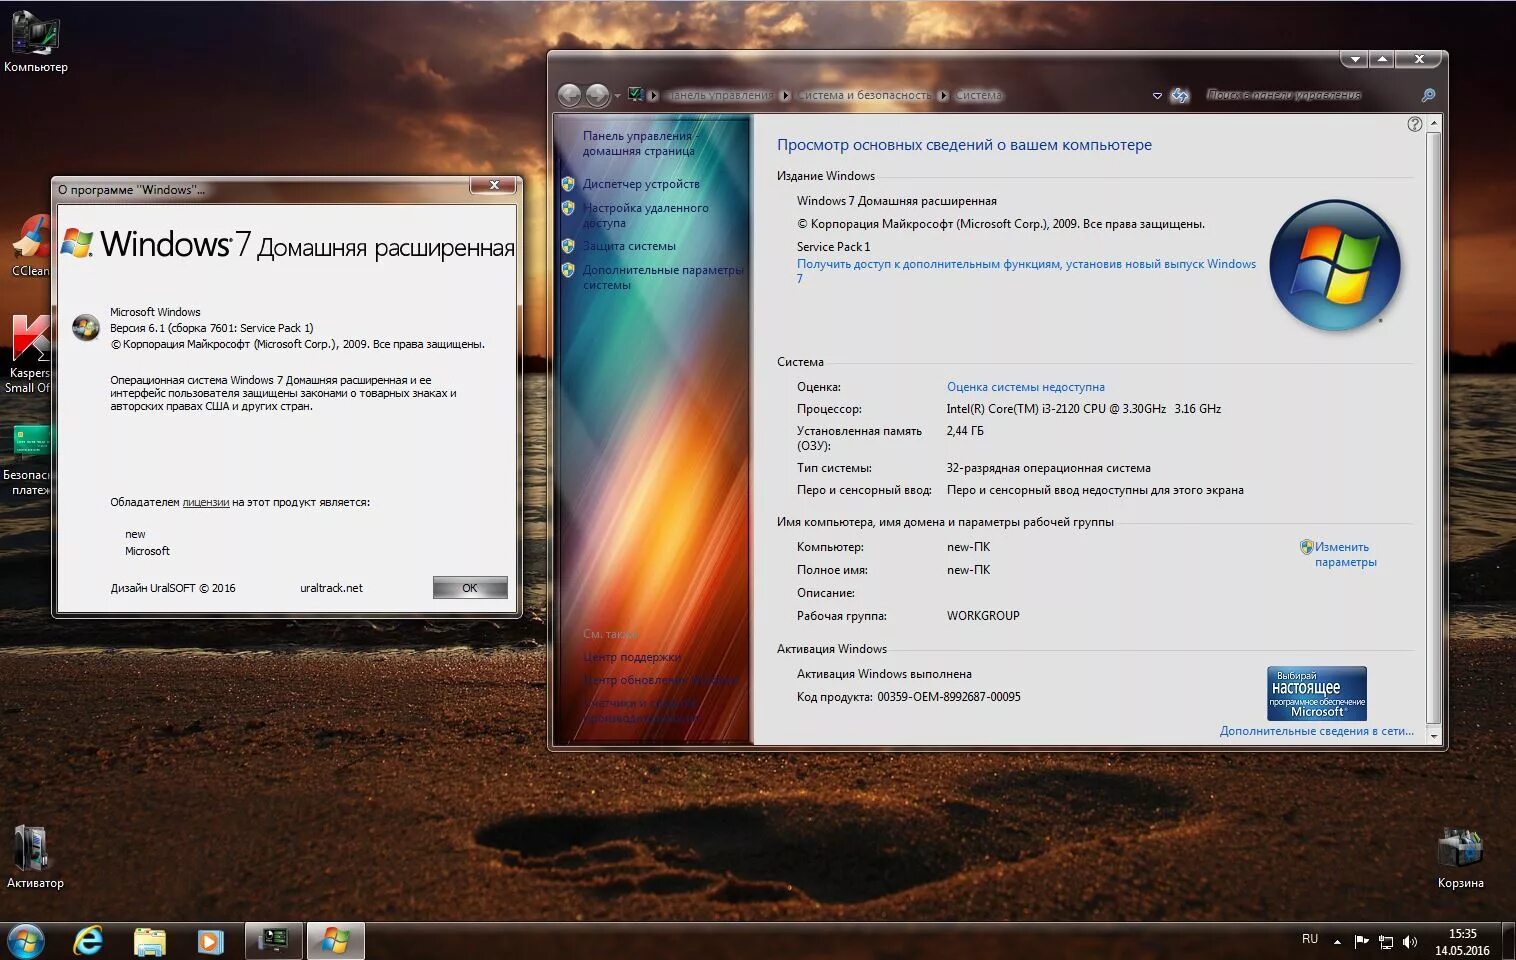
Task: Expand arrow after Панель управления breadcrumb
Action: pos(785,96)
